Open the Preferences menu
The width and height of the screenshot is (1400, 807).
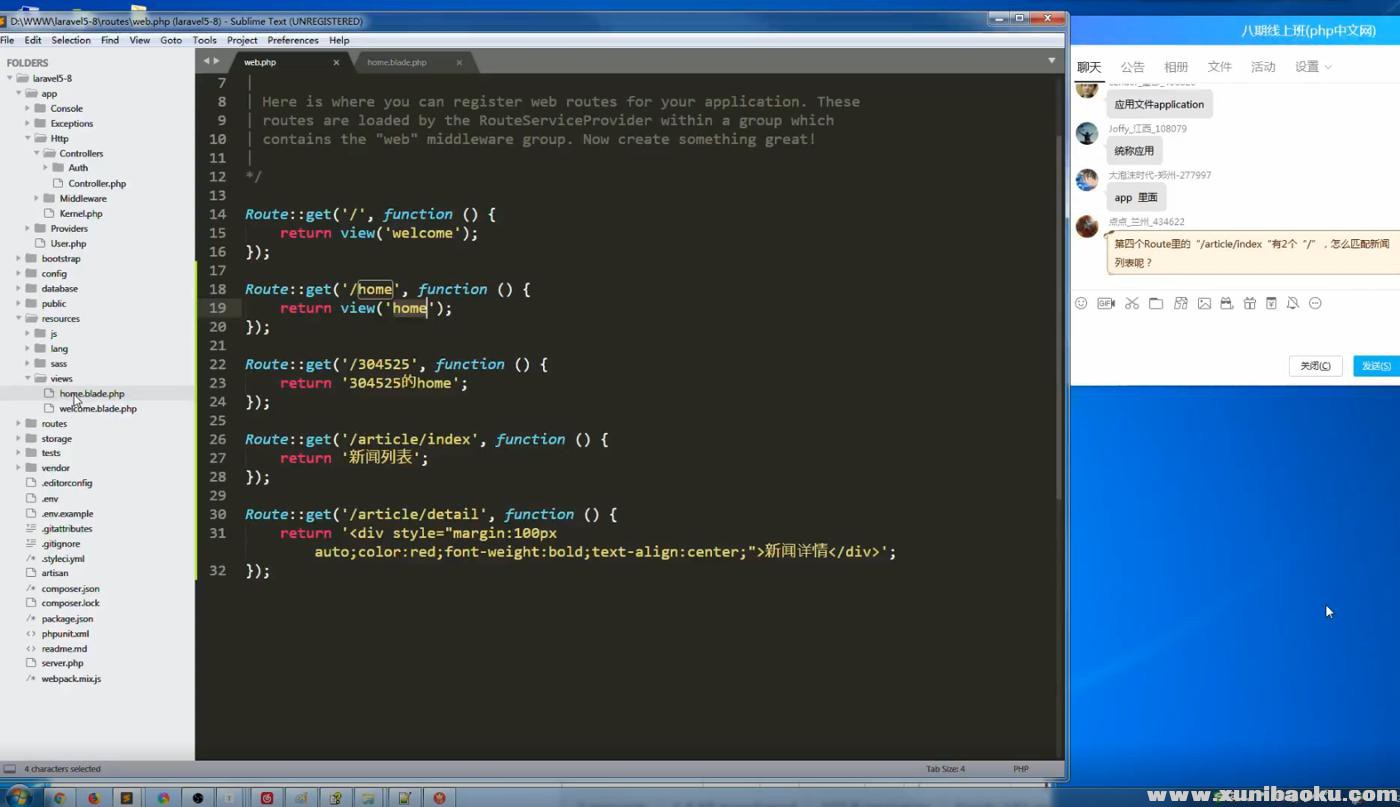[x=292, y=40]
